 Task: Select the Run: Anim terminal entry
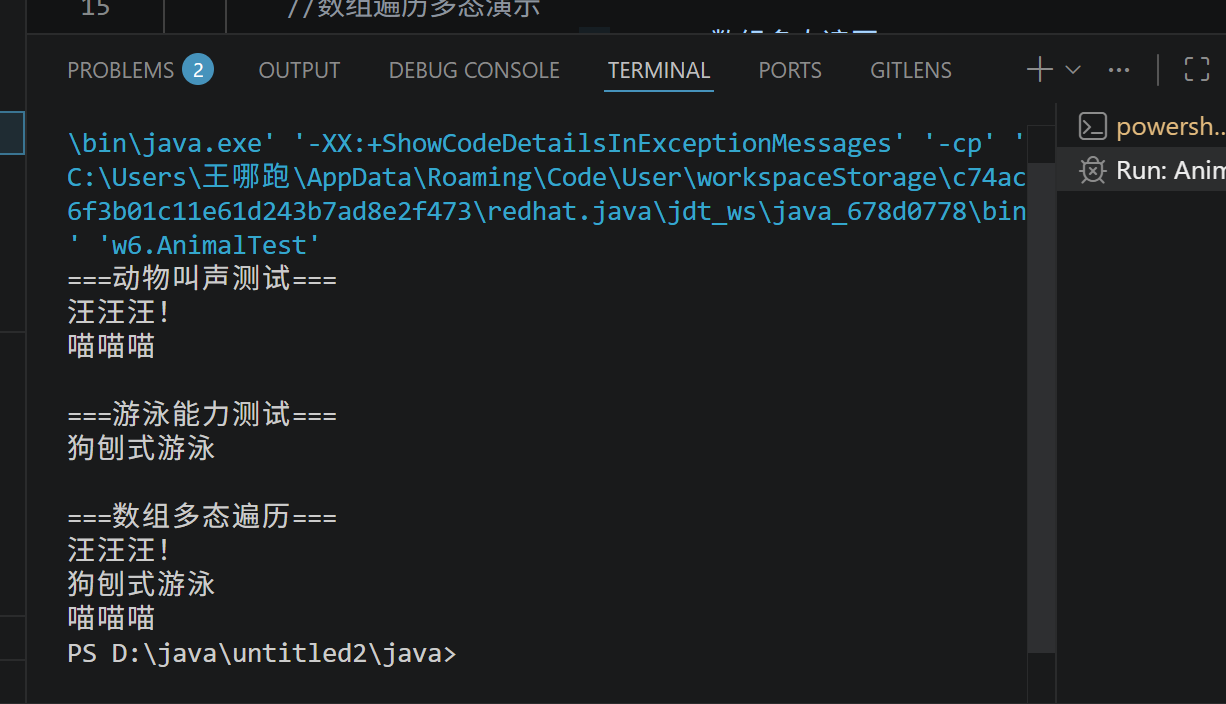click(1169, 170)
